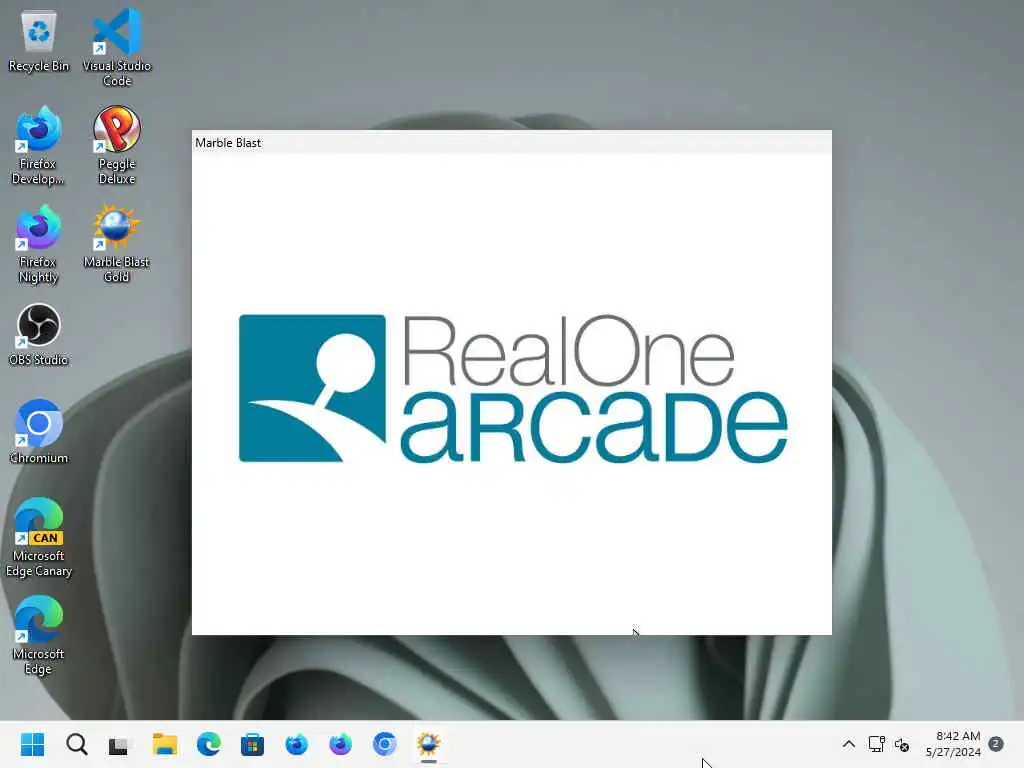The height and width of the screenshot is (768, 1024).
Task: Select the Marble Blast Gold desktop icon
Action: click(x=117, y=243)
